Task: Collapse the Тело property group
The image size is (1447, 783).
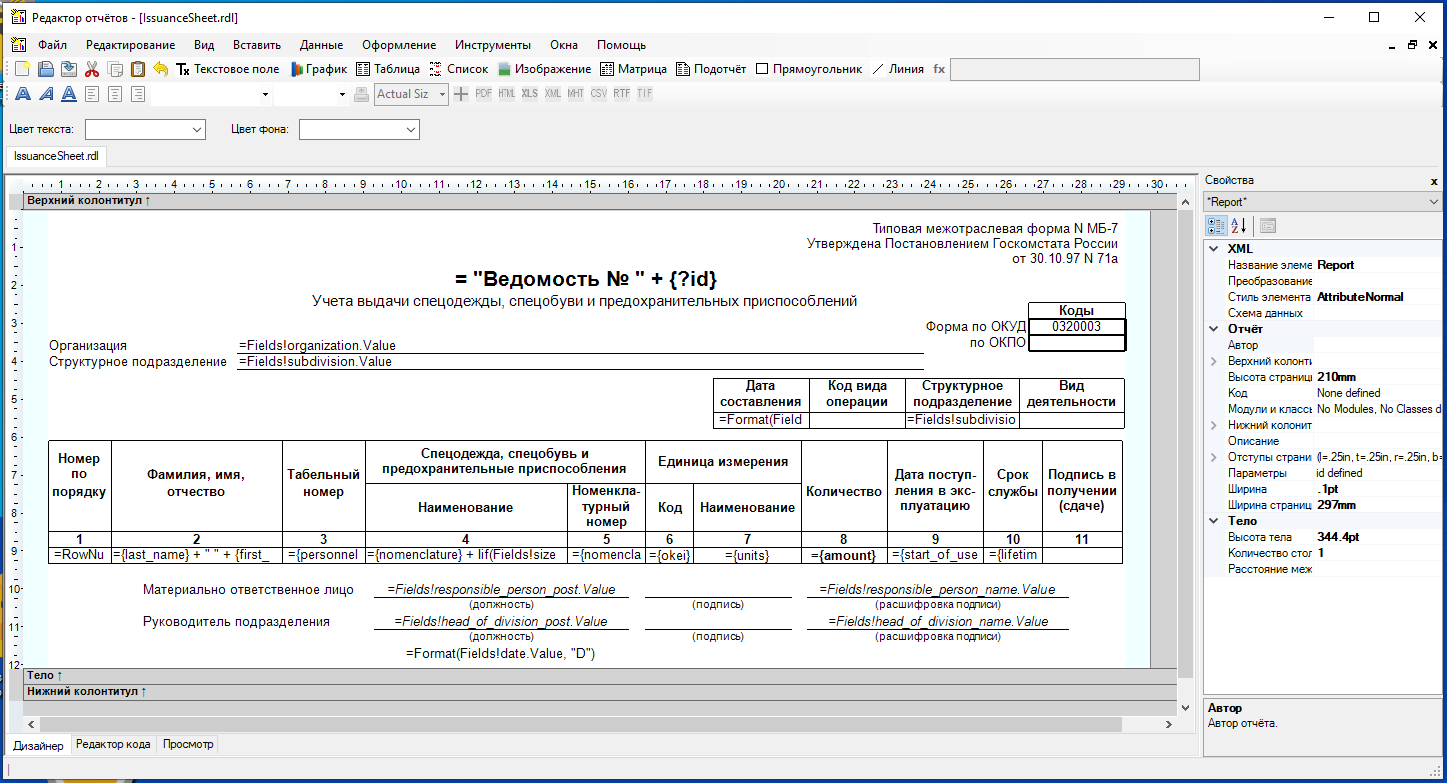Action: tap(1214, 521)
